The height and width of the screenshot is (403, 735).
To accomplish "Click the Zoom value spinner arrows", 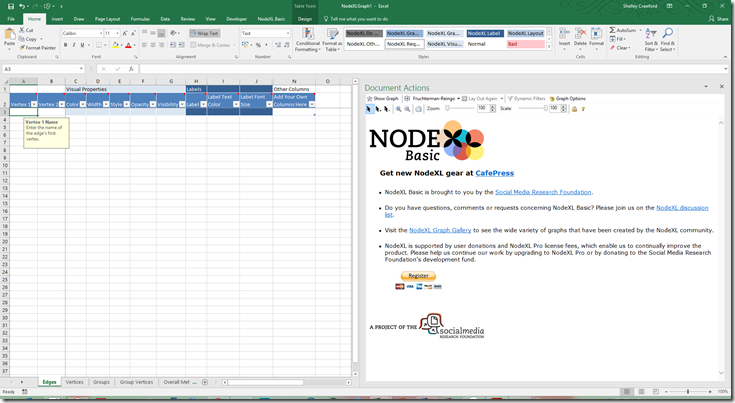I will pos(493,108).
